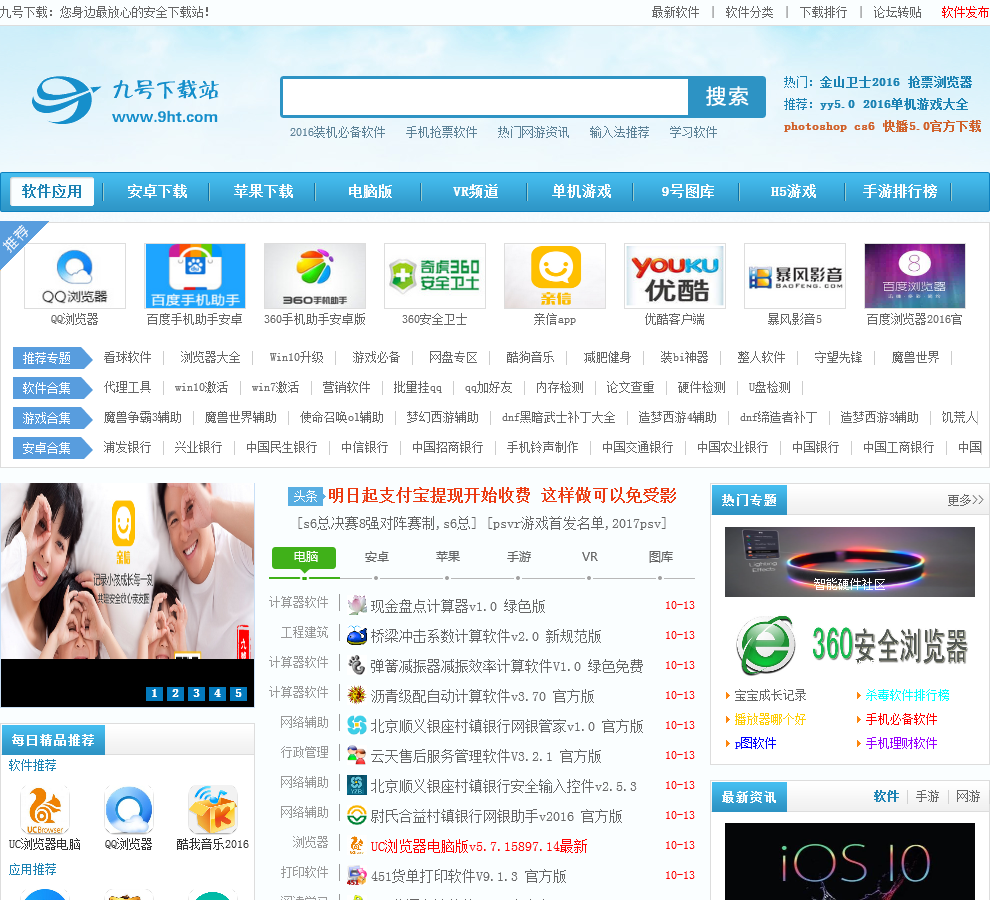
Task: Click the 九号下载站 site logo
Action: pyautogui.click(x=126, y=100)
